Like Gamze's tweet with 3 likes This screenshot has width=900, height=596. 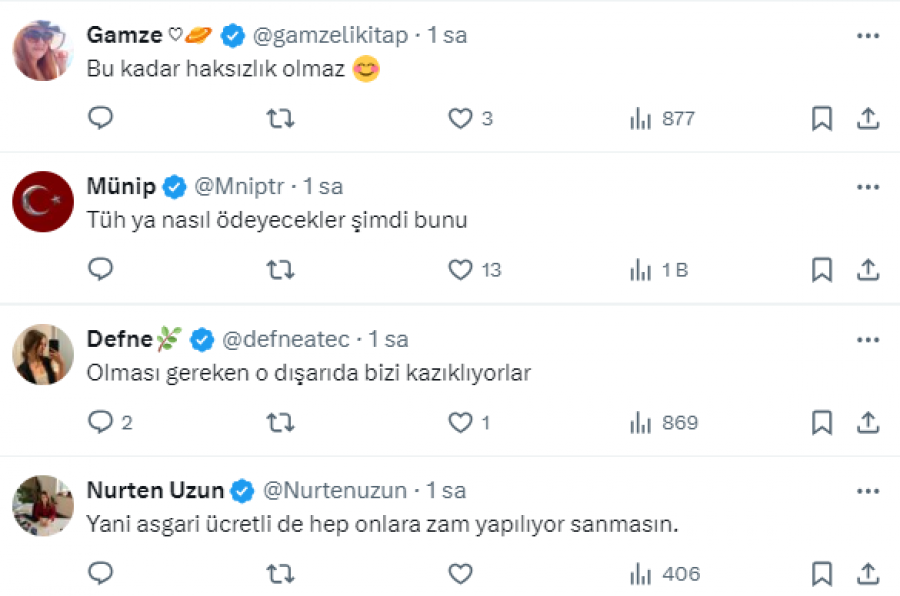coord(470,119)
